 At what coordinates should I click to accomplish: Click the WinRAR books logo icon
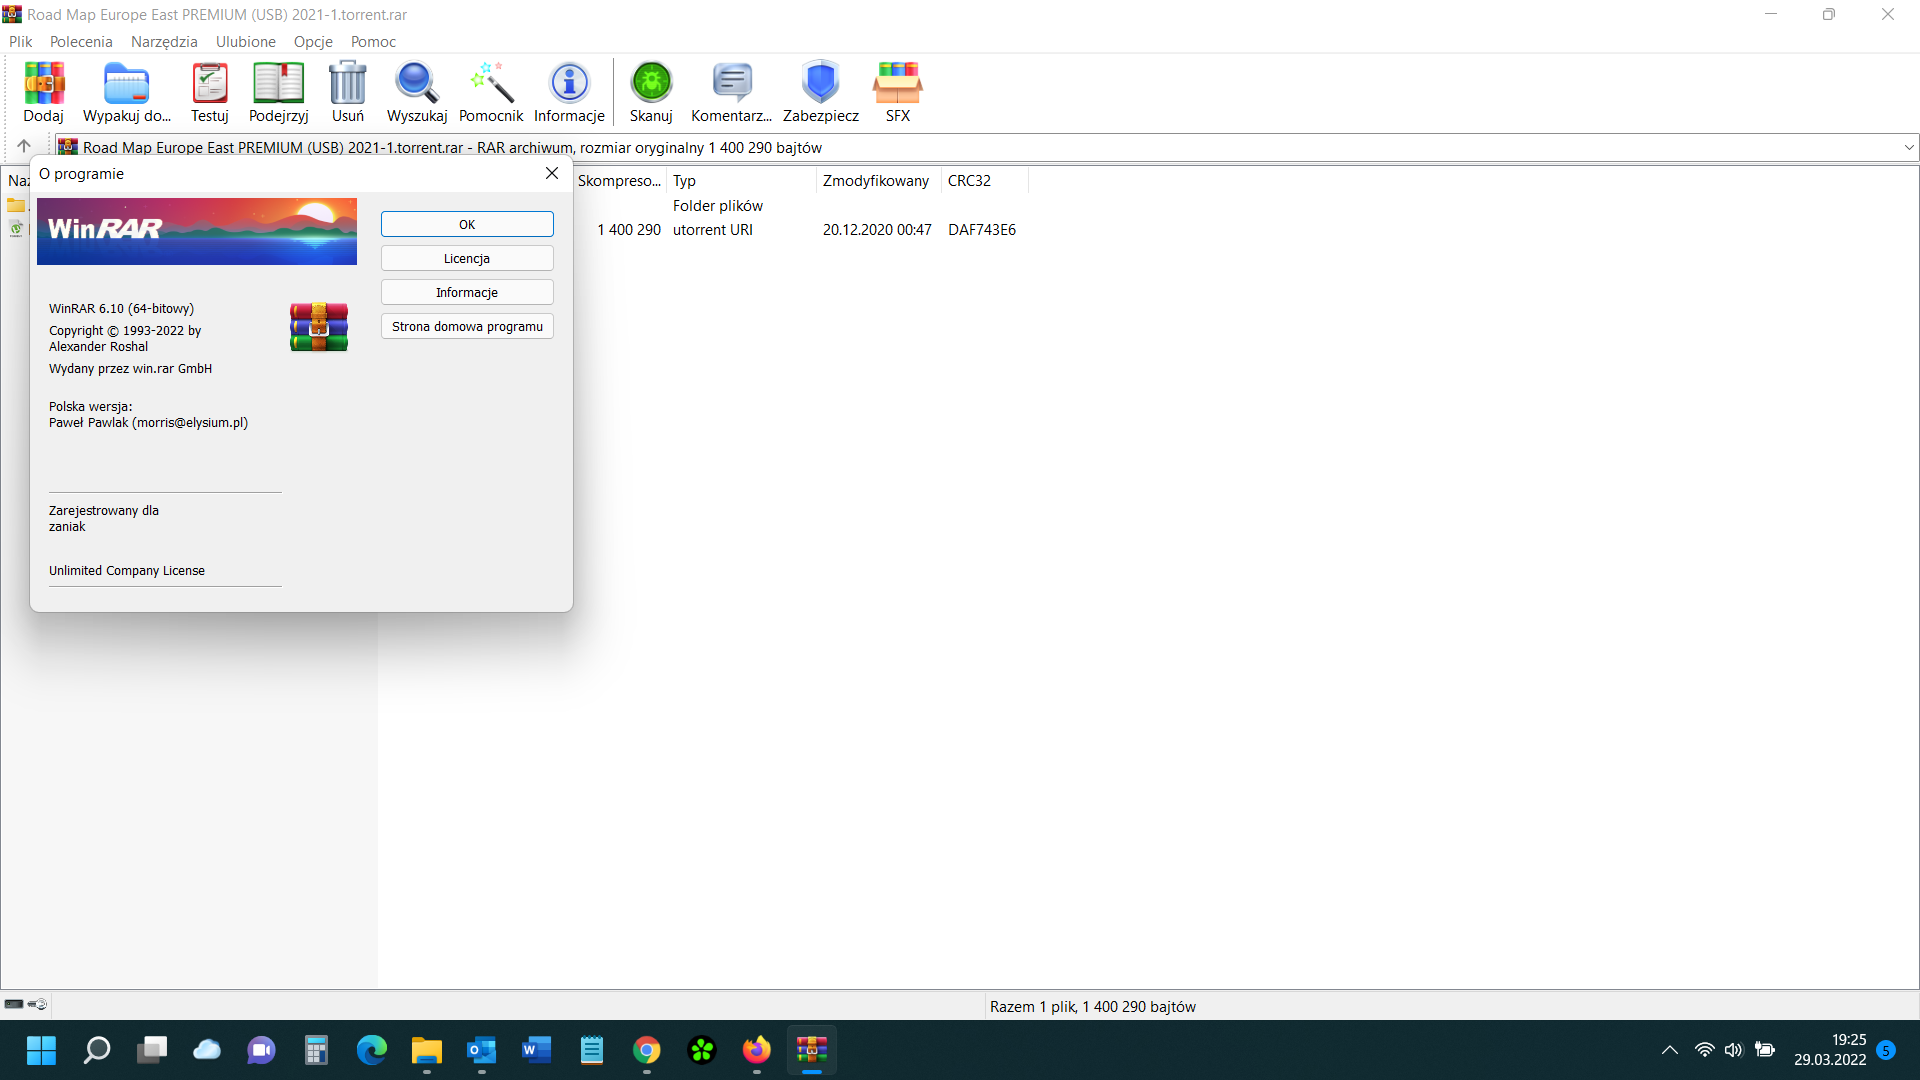click(319, 327)
